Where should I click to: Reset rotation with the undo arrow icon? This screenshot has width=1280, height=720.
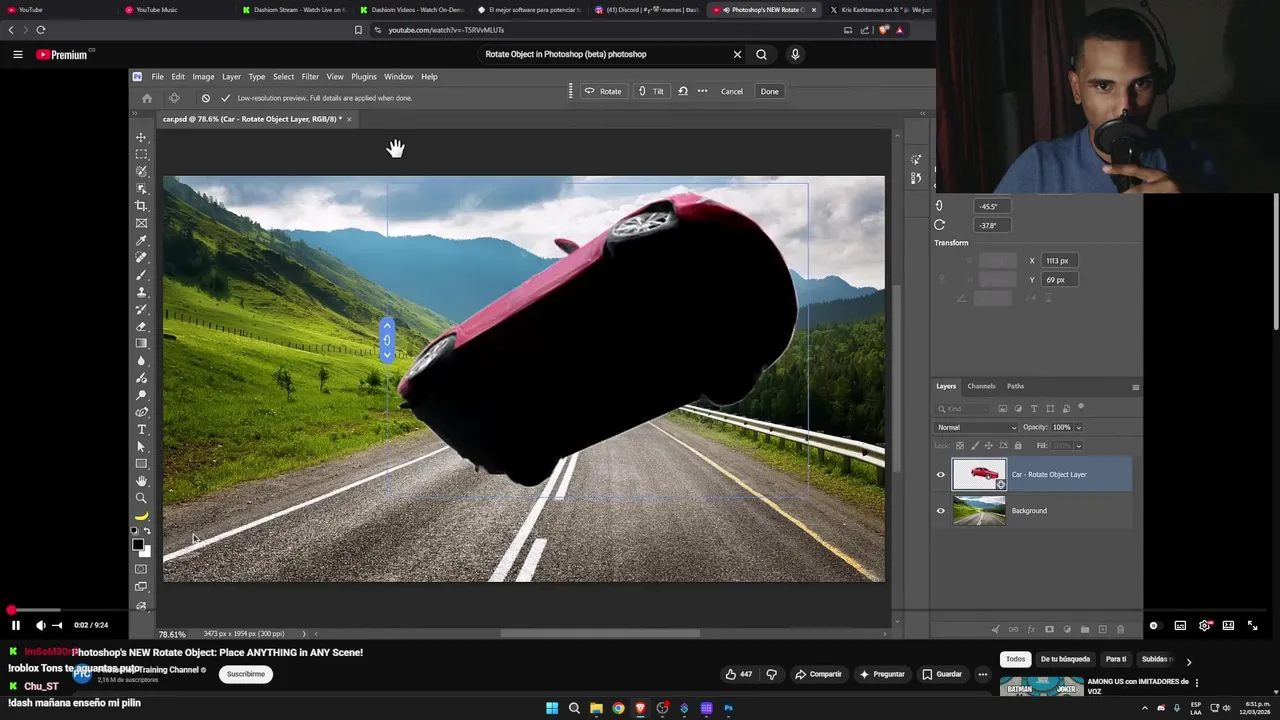pos(683,91)
